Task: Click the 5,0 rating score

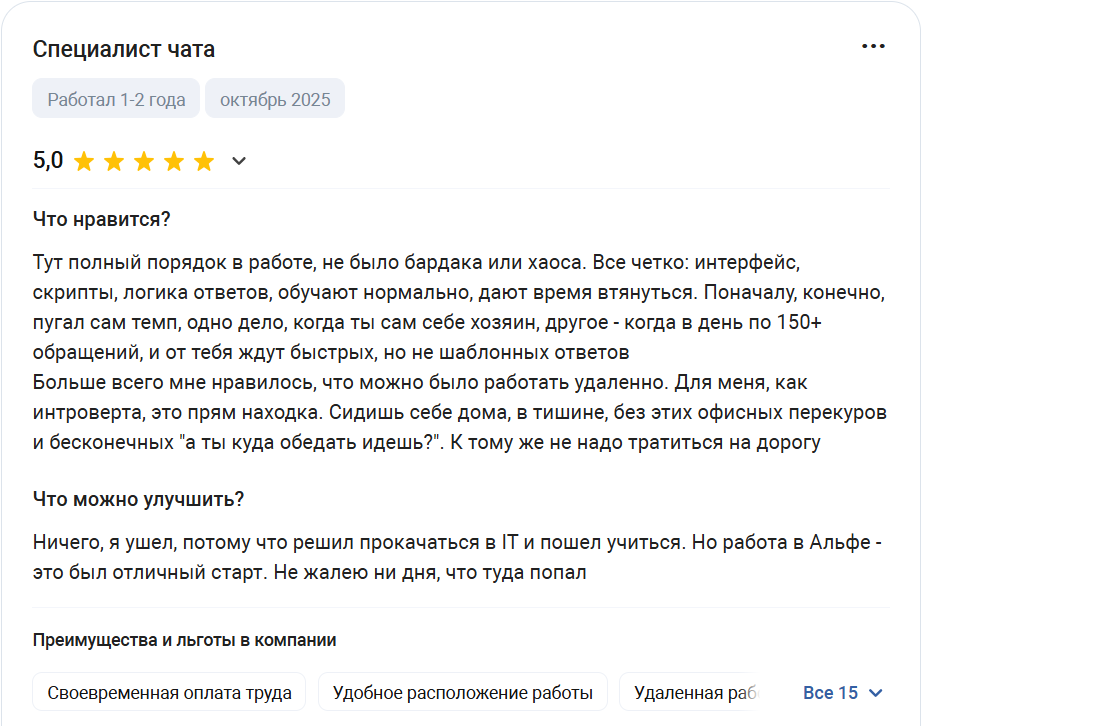Action: pos(48,160)
